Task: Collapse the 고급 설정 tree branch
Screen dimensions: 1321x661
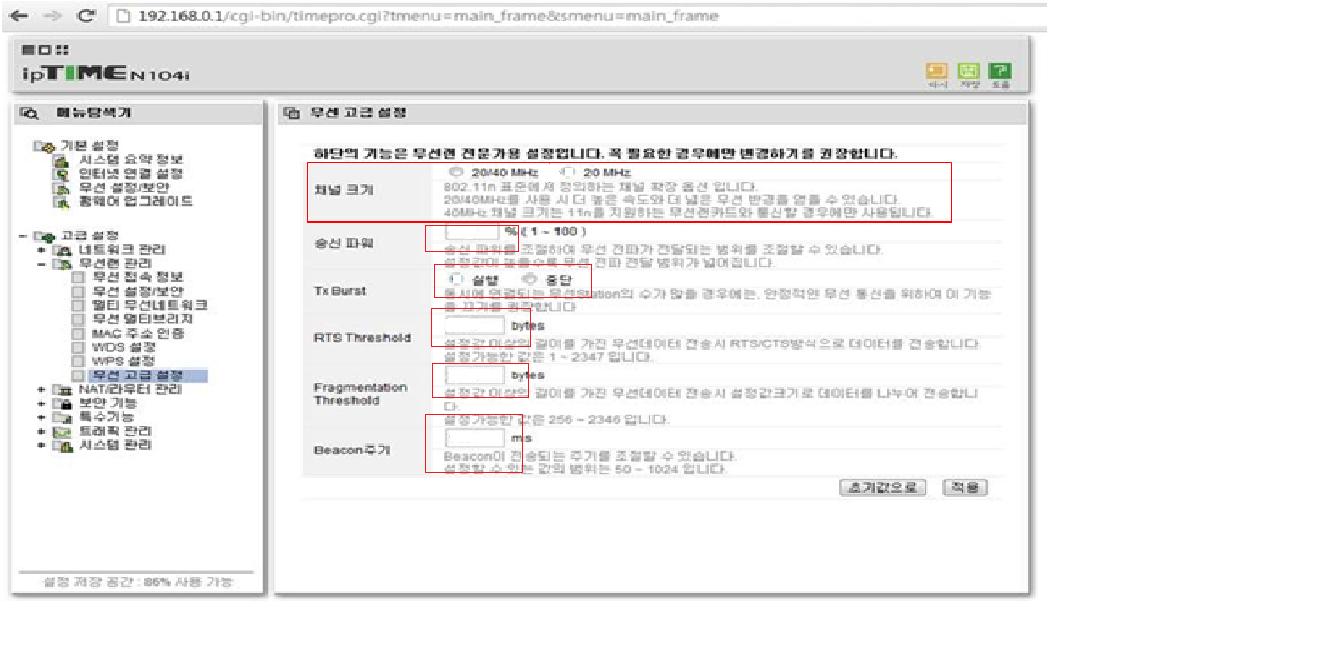Action: 22,236
